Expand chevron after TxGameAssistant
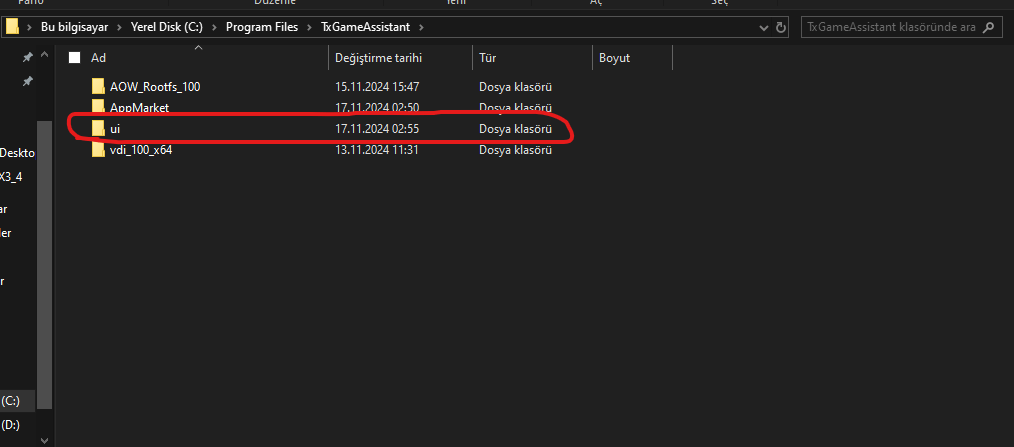 (x=422, y=27)
